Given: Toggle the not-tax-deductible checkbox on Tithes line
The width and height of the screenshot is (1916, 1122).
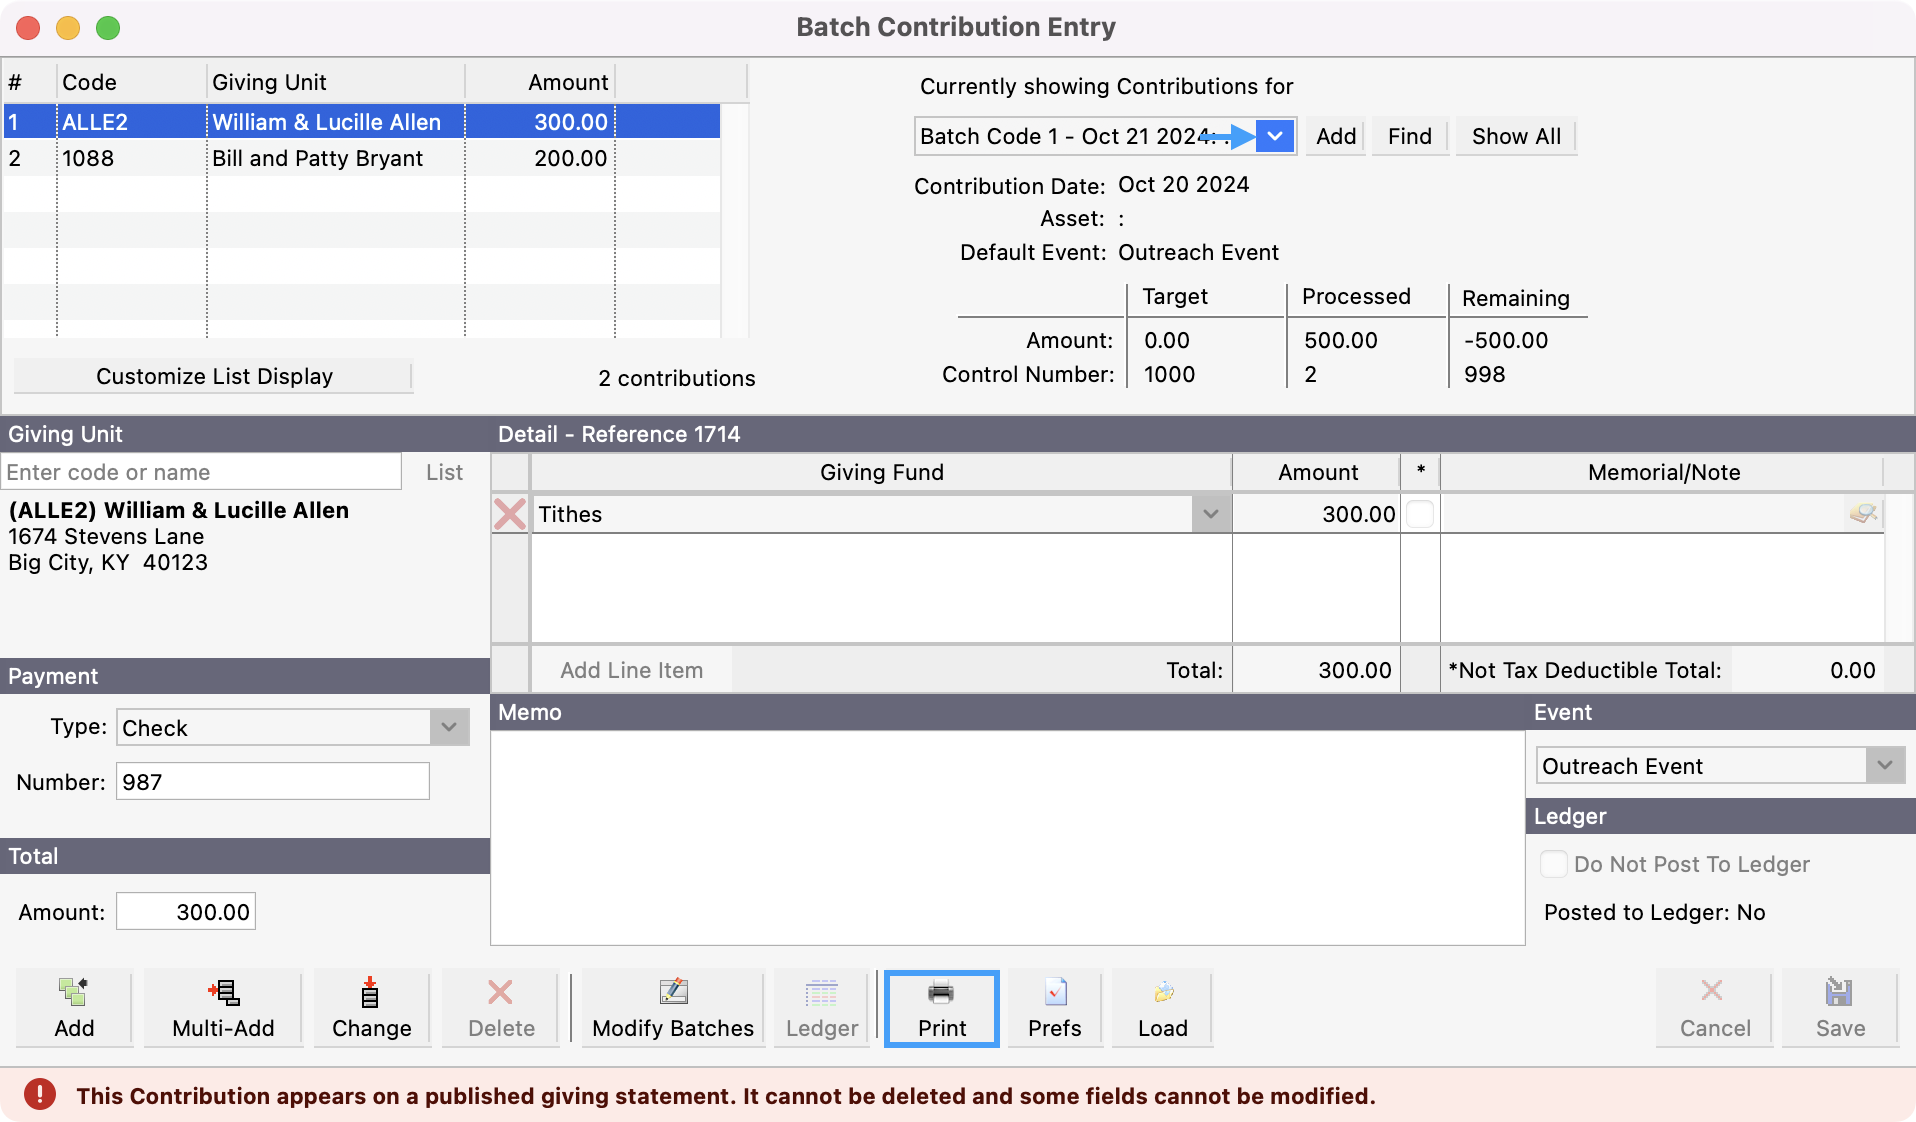Looking at the screenshot, I should 1419,514.
